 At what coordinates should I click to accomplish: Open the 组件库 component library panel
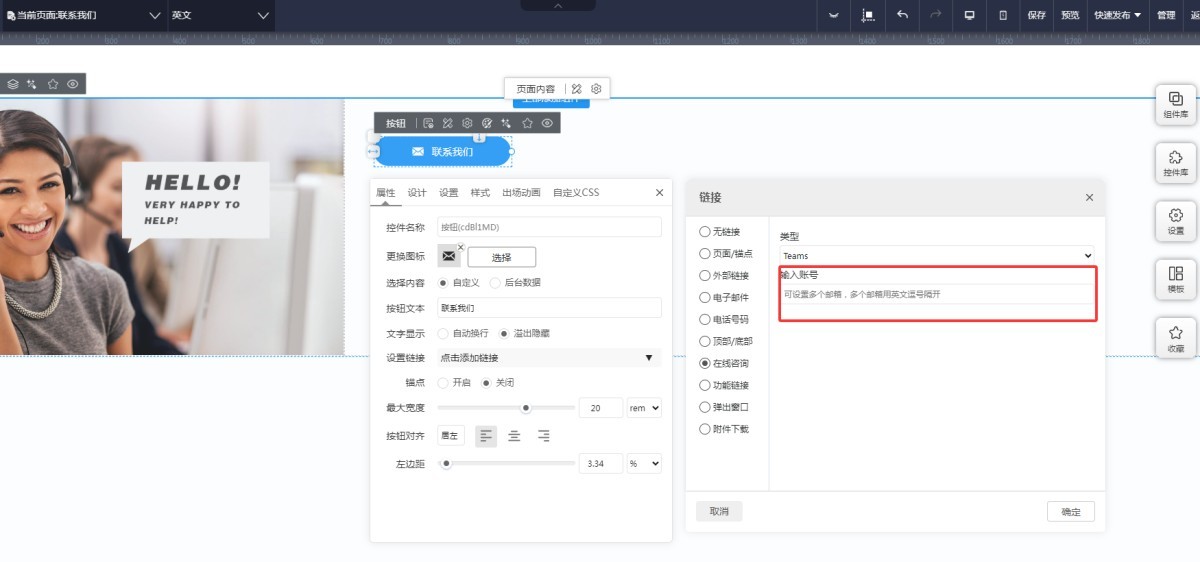1175,104
